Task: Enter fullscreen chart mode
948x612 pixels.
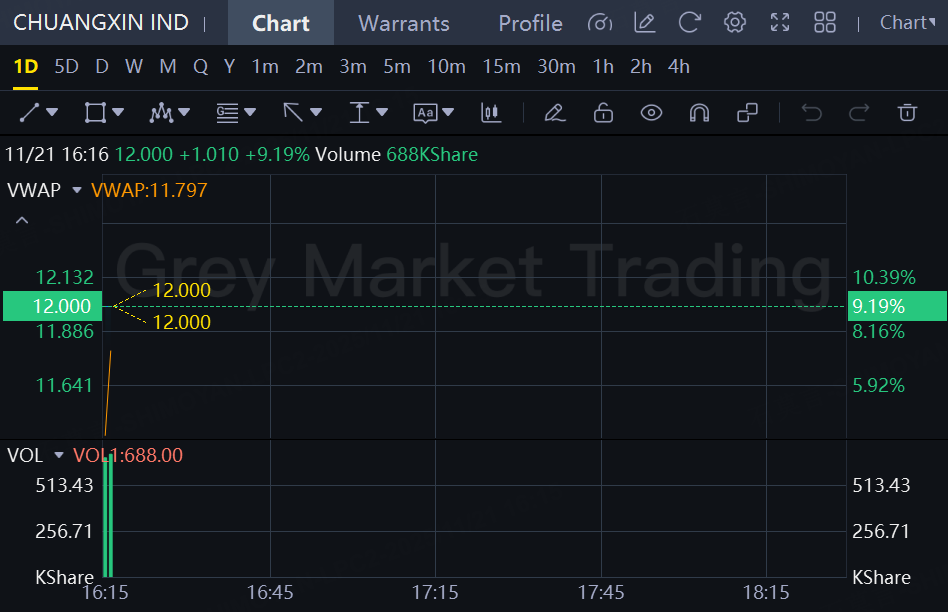Action: click(x=780, y=22)
